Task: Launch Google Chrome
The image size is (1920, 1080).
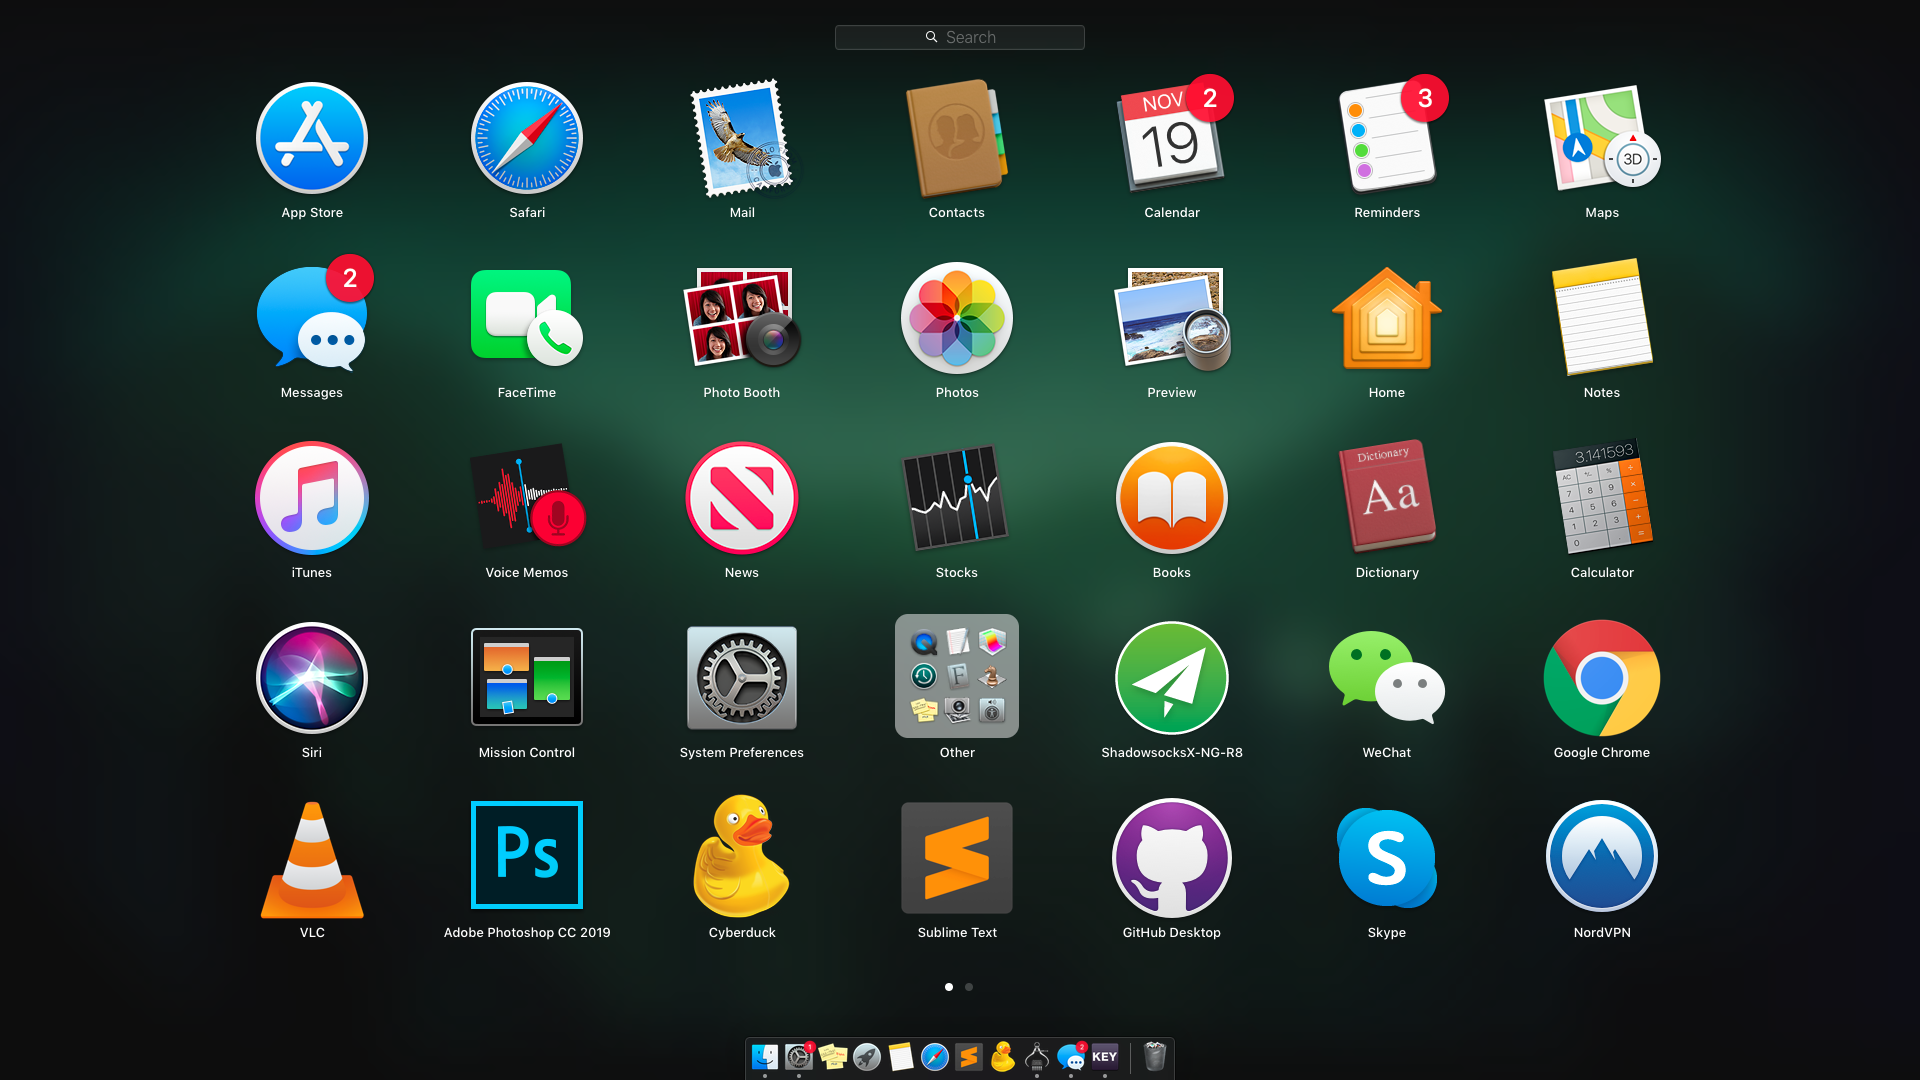Action: [x=1602, y=678]
